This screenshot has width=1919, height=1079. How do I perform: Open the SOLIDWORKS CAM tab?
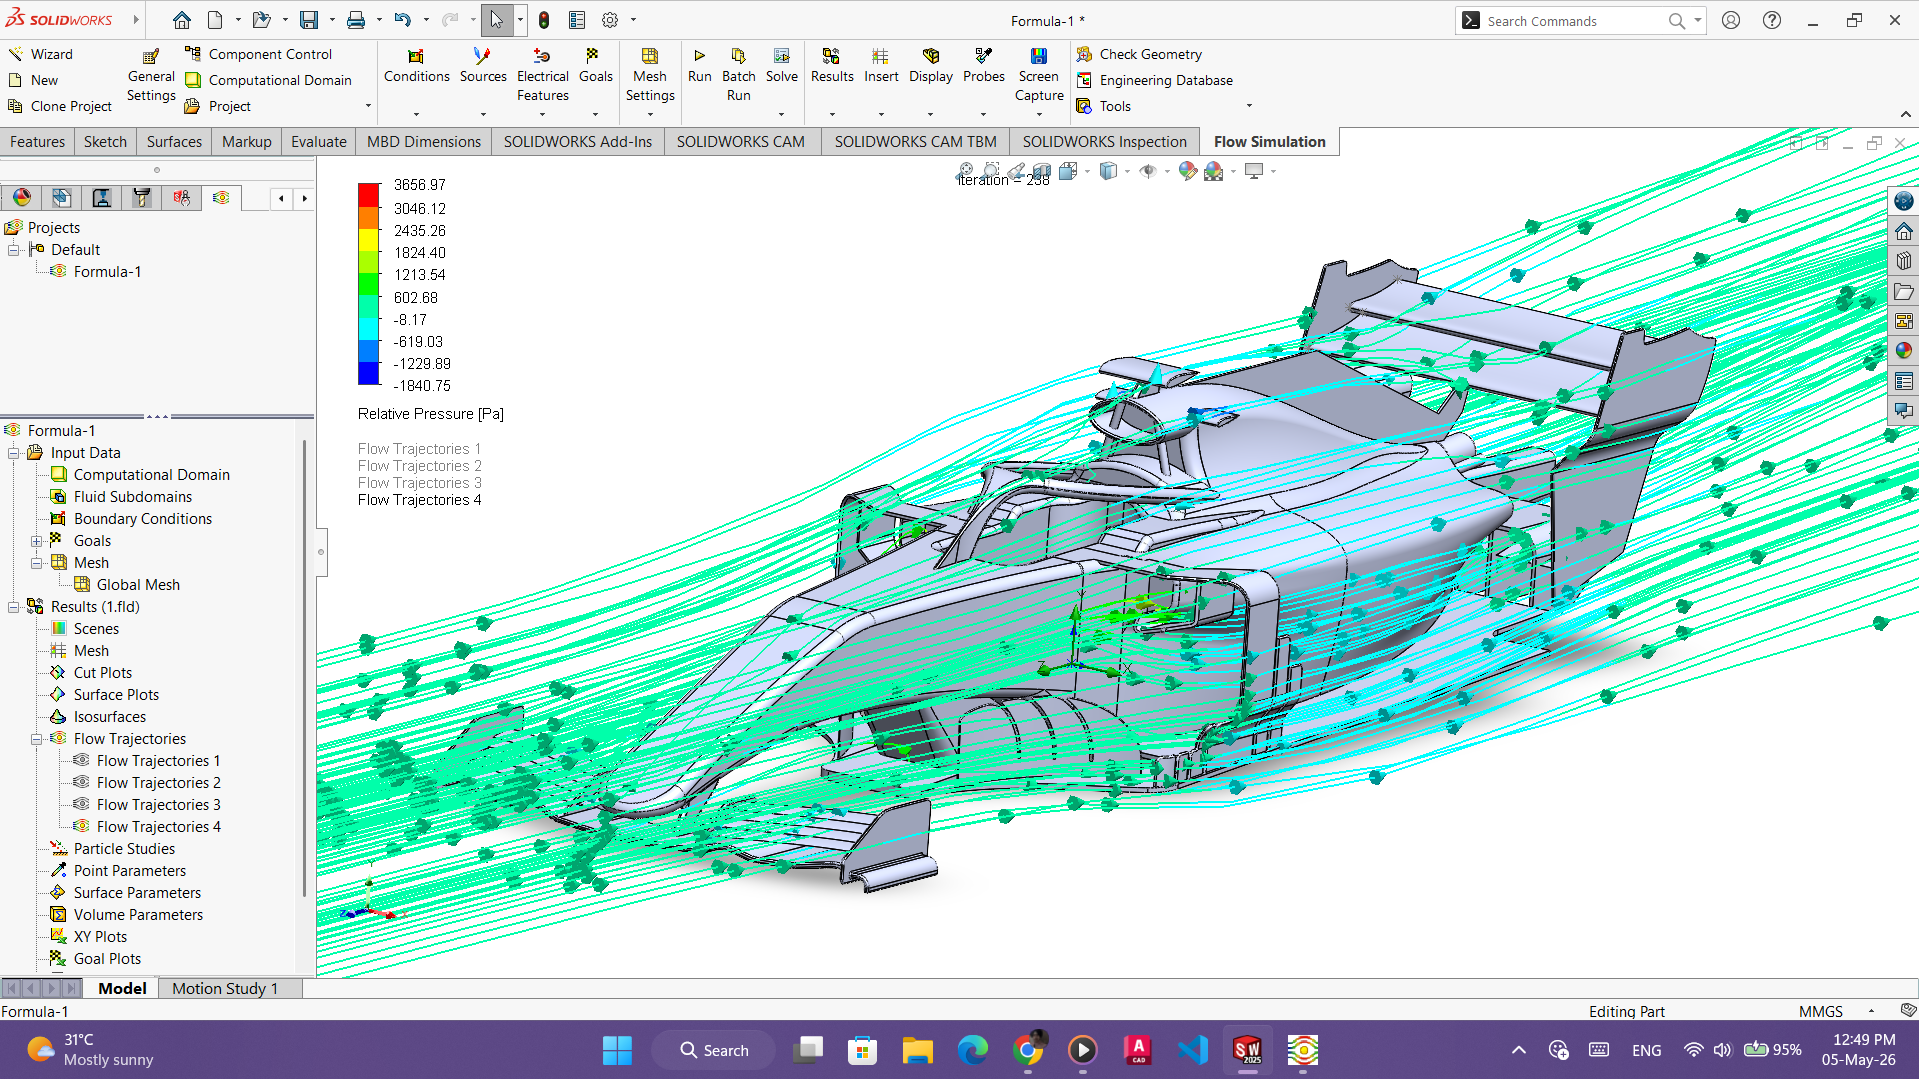click(x=740, y=142)
